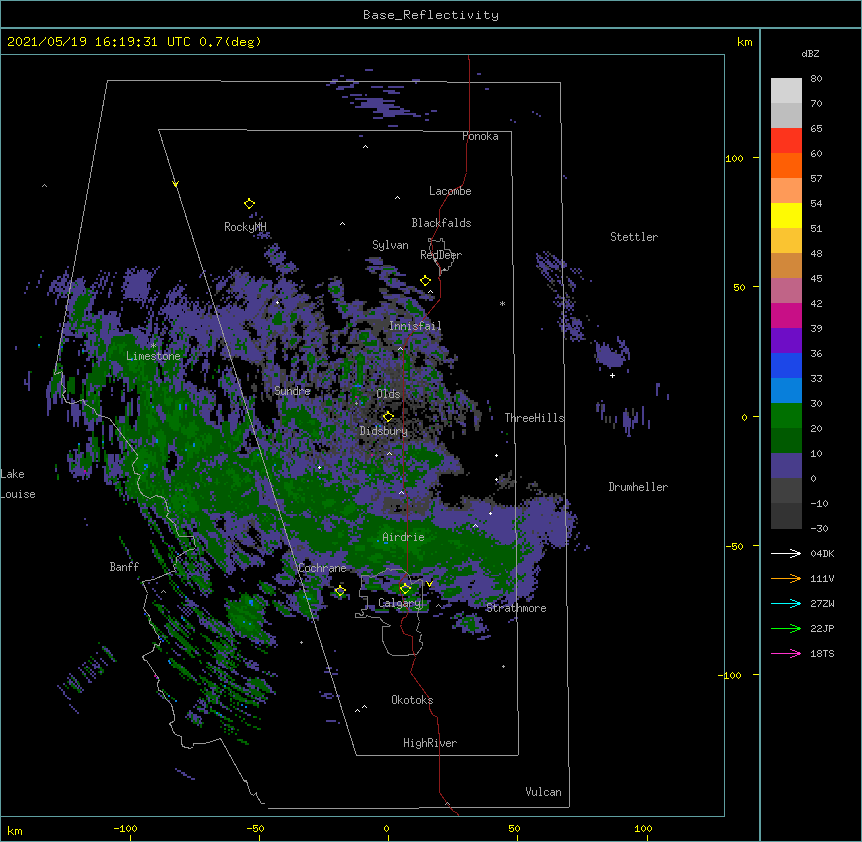This screenshot has width=862, height=842.
Task: Click the Banff label
Action: click(x=124, y=567)
